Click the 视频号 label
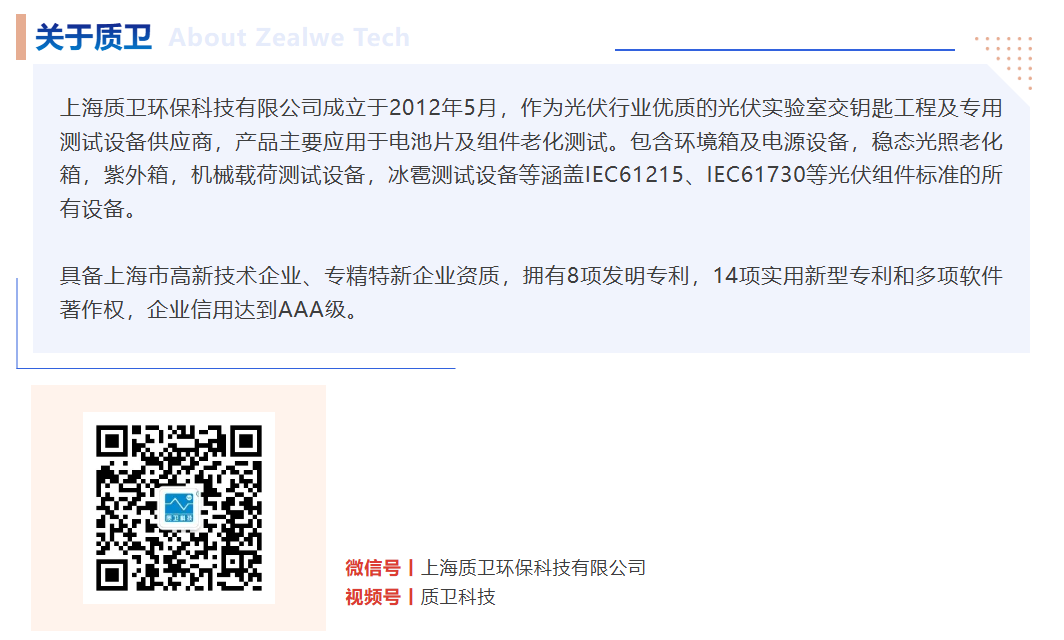The image size is (1064, 640). click(x=373, y=597)
